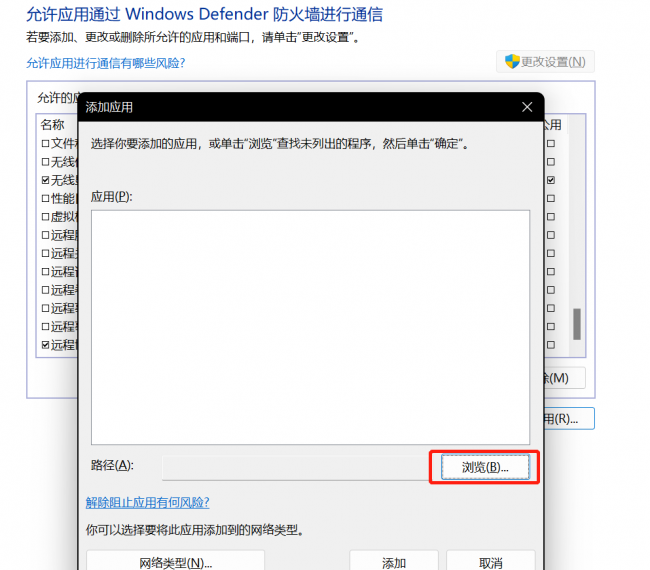Uncheck the checked 无线 row checkbox
This screenshot has height=570, width=650.
tap(46, 180)
